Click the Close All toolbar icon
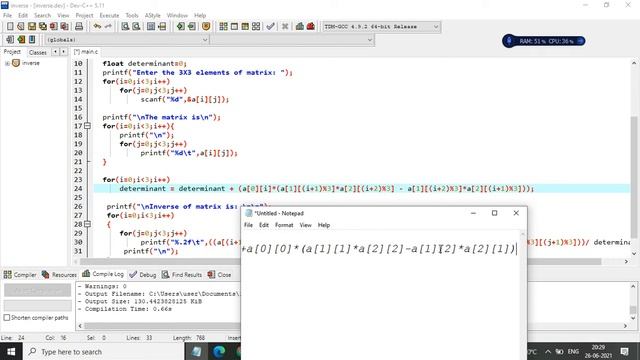640x360 pixels. click(64, 27)
